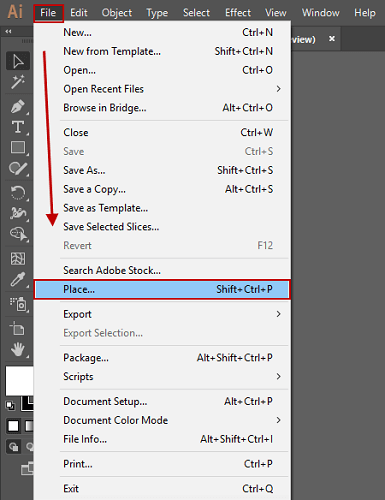Image resolution: width=385 pixels, height=500 pixels.
Task: Choose Save a Copy...
Action: (x=162, y=189)
